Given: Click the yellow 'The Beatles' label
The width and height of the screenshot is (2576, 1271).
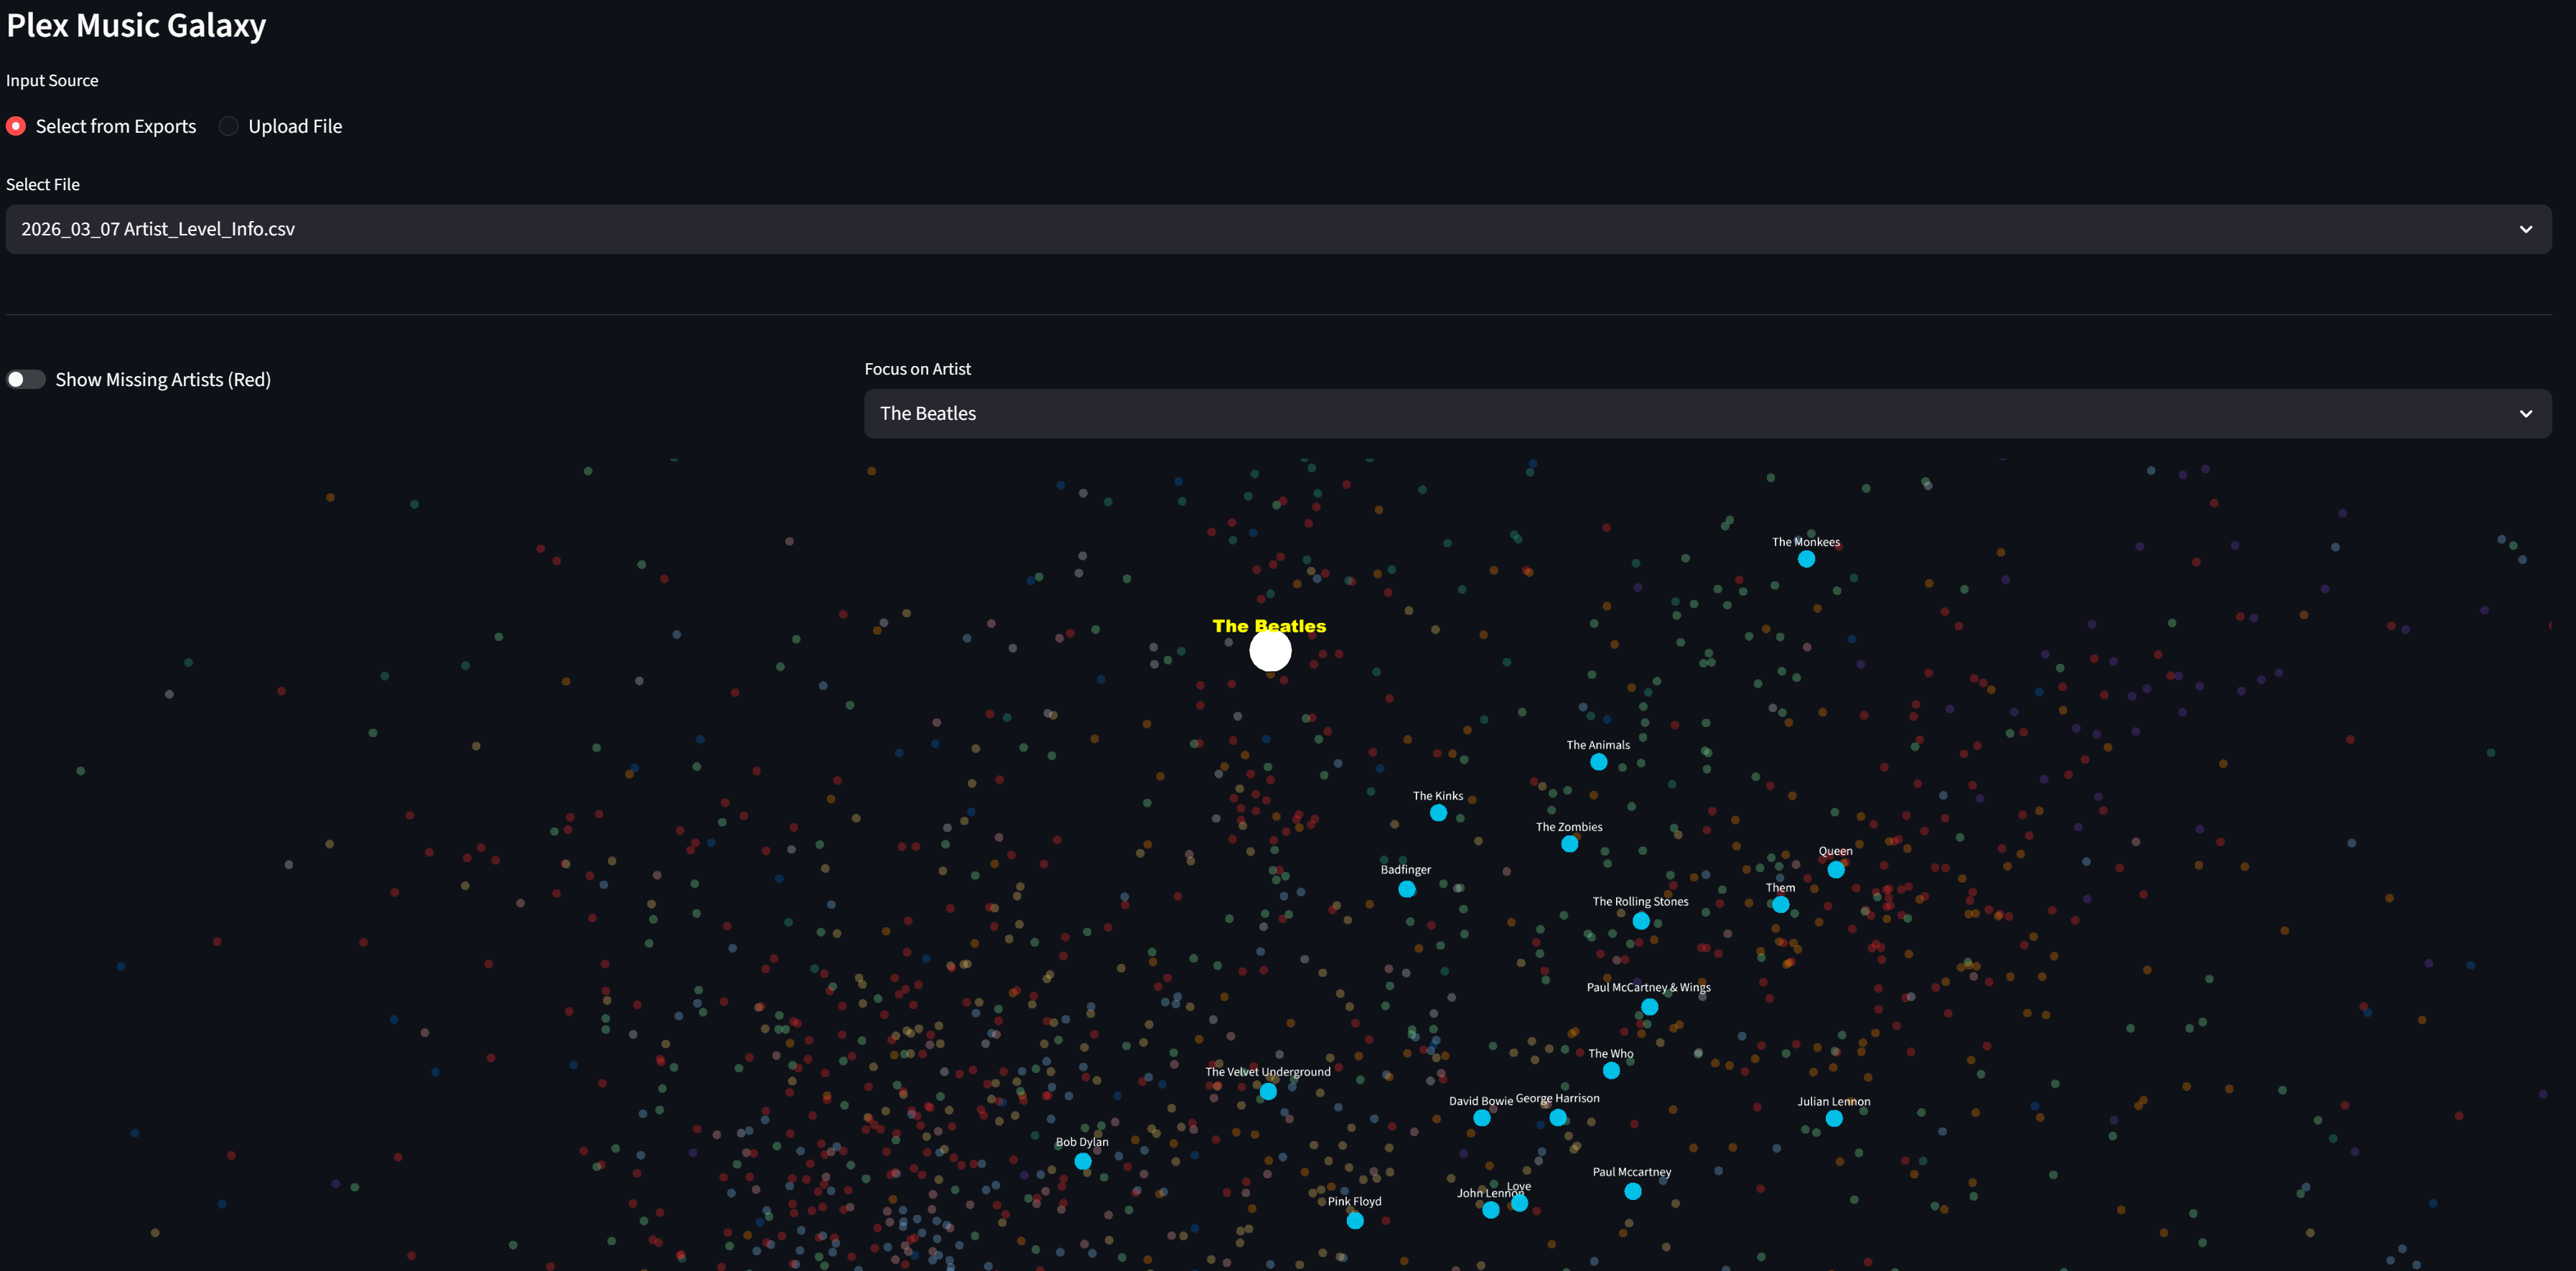Looking at the screenshot, I should tap(1269, 626).
